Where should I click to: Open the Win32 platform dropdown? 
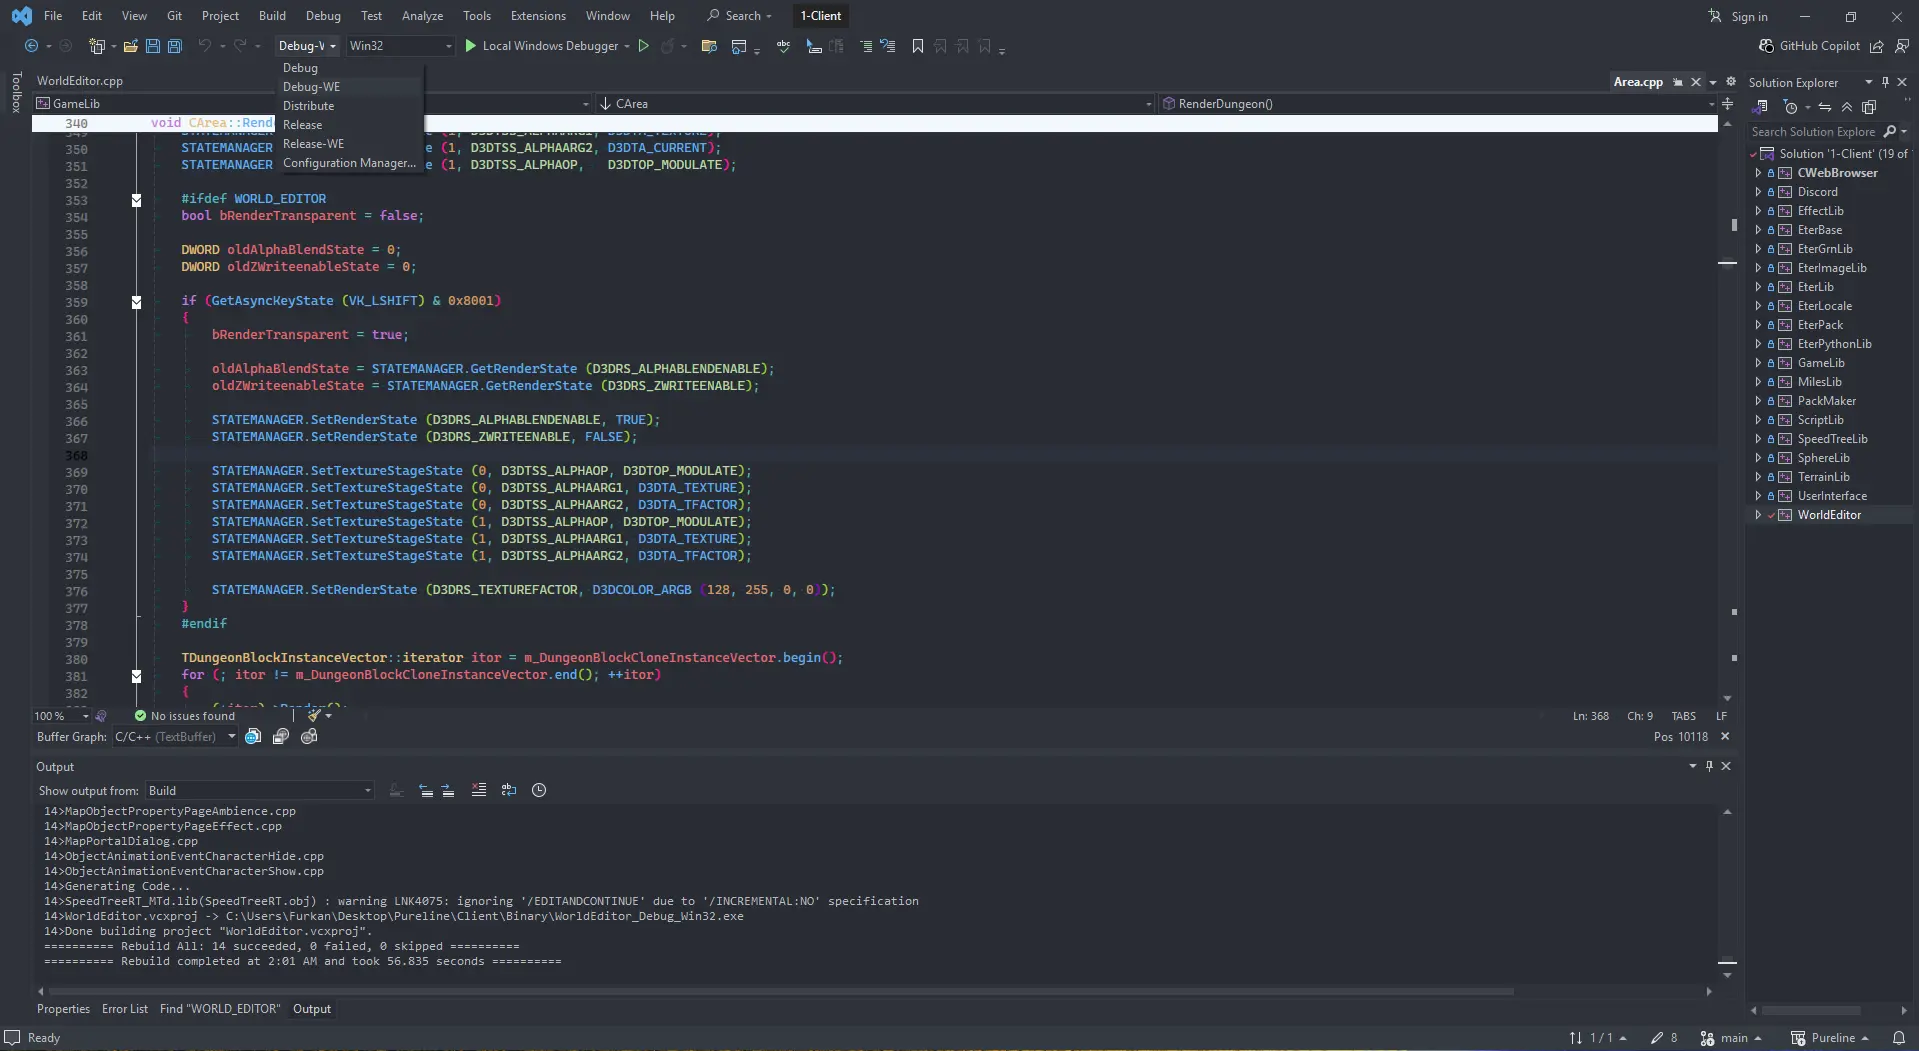[400, 46]
